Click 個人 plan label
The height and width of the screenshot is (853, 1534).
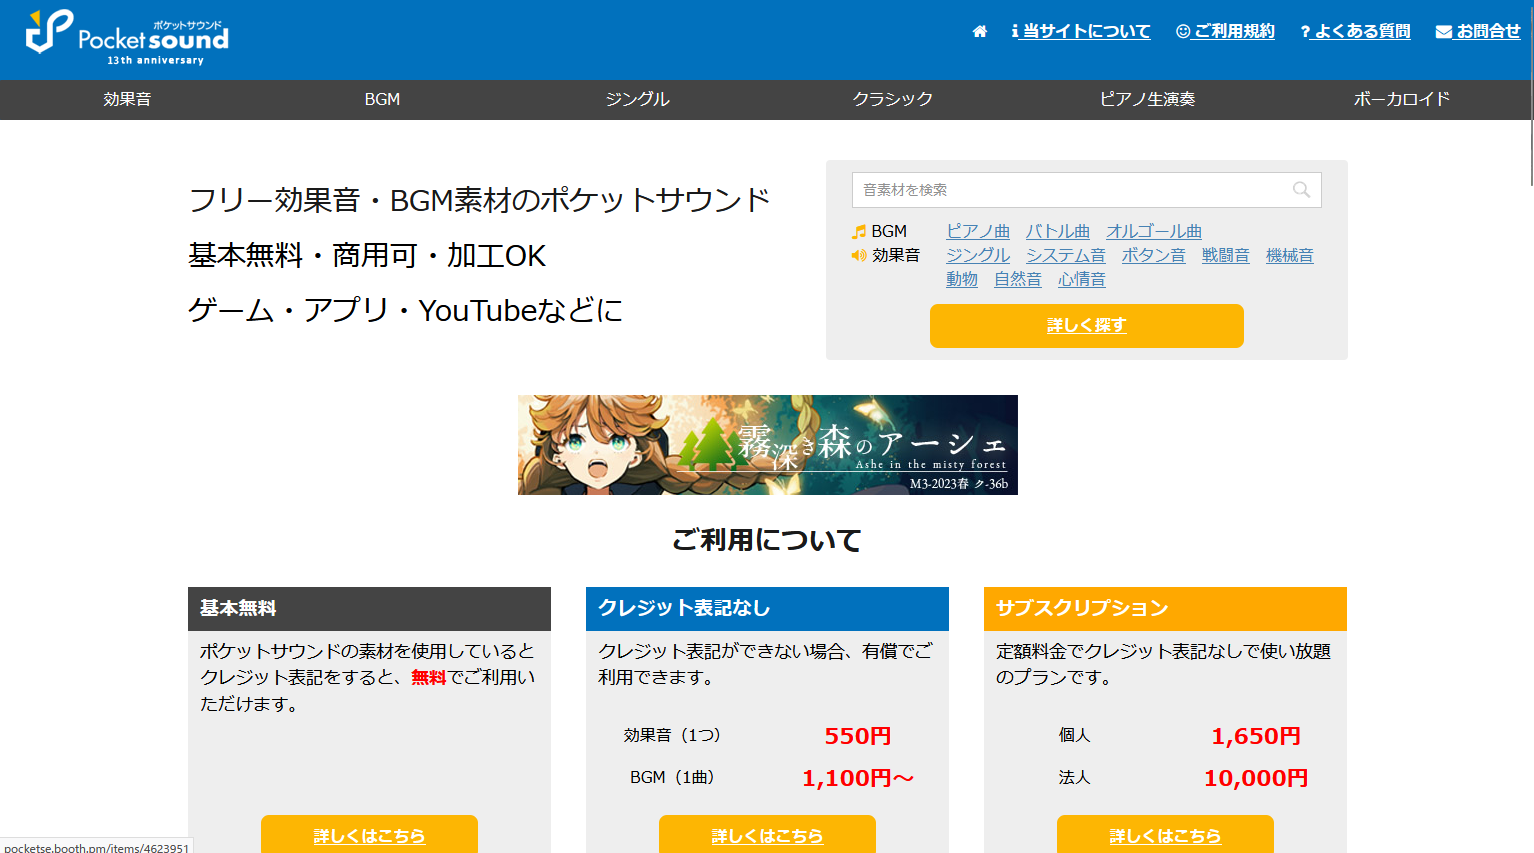(x=1074, y=735)
